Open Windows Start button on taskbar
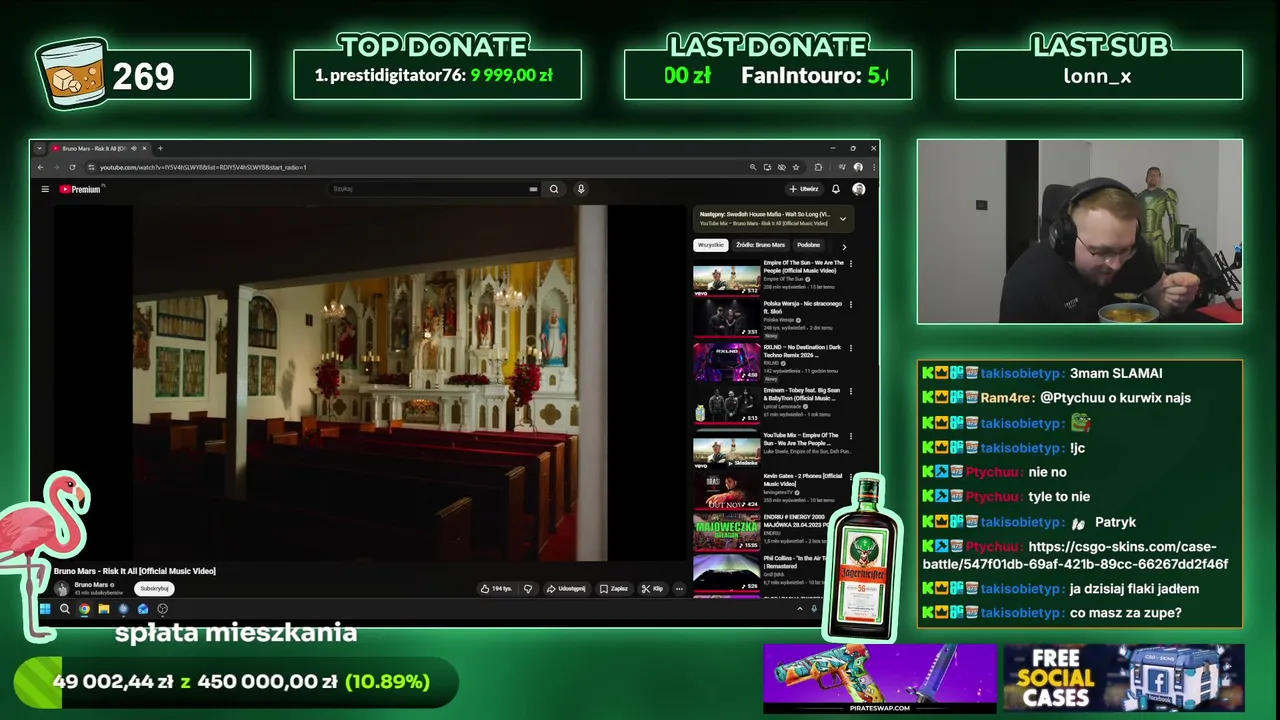The height and width of the screenshot is (720, 1280). 45,608
